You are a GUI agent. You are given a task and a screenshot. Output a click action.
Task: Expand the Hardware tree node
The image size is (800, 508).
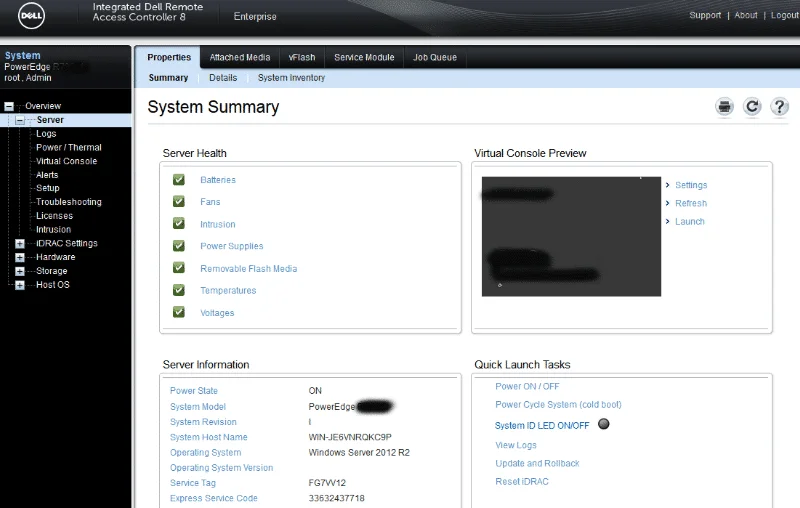[x=20, y=257]
